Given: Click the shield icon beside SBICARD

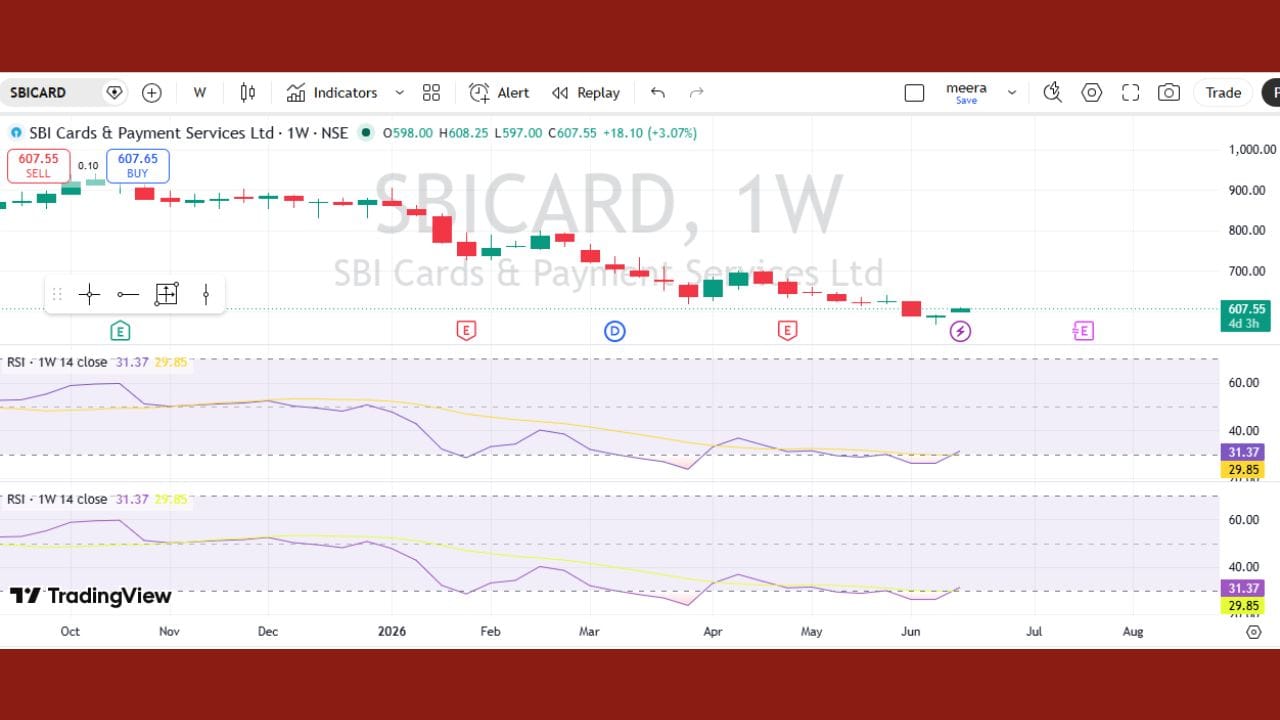Looking at the screenshot, I should pos(115,93).
